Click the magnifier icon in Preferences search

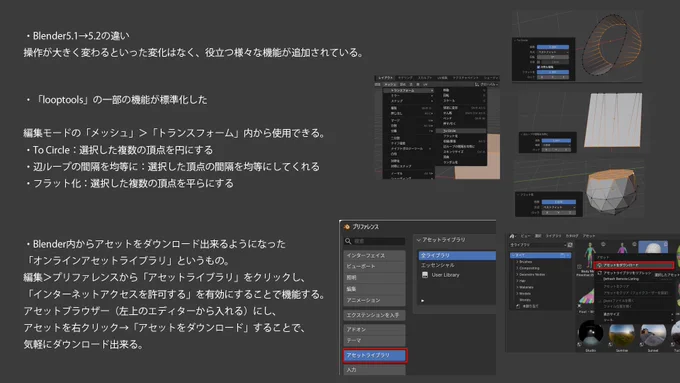coord(348,241)
